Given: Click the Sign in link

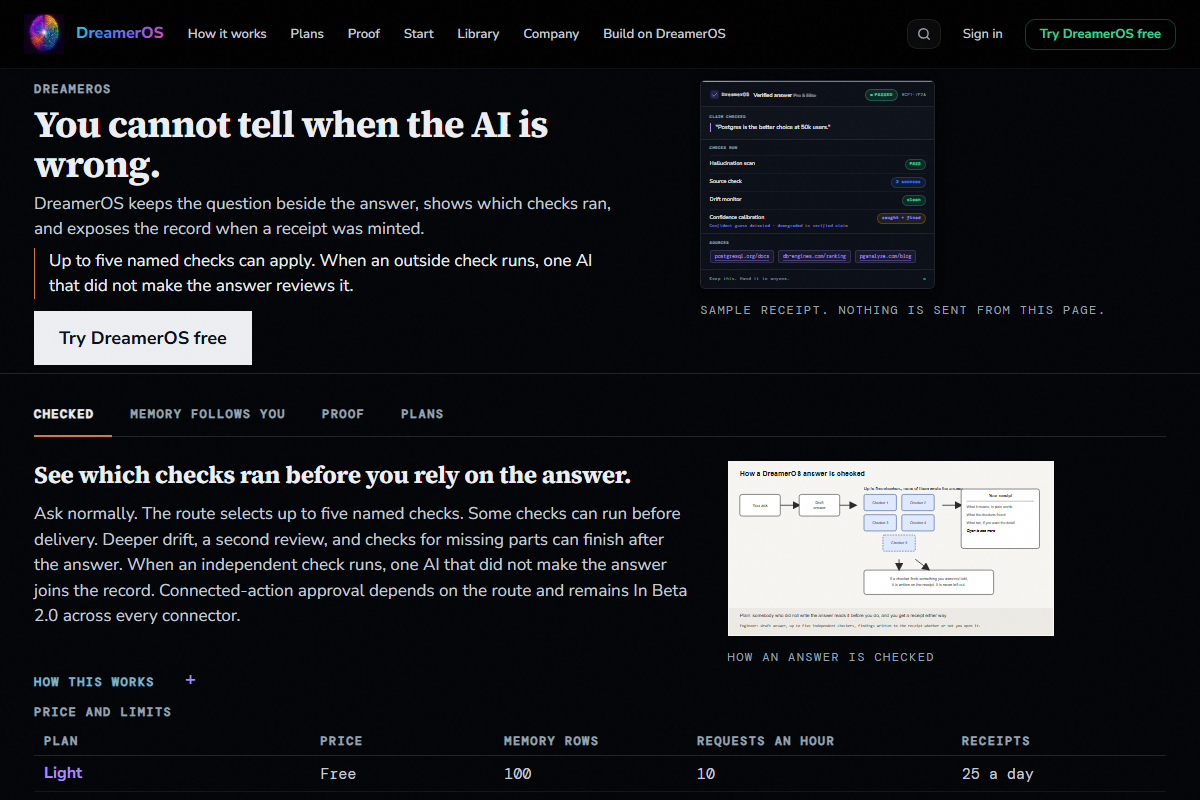Looking at the screenshot, I should [x=982, y=34].
